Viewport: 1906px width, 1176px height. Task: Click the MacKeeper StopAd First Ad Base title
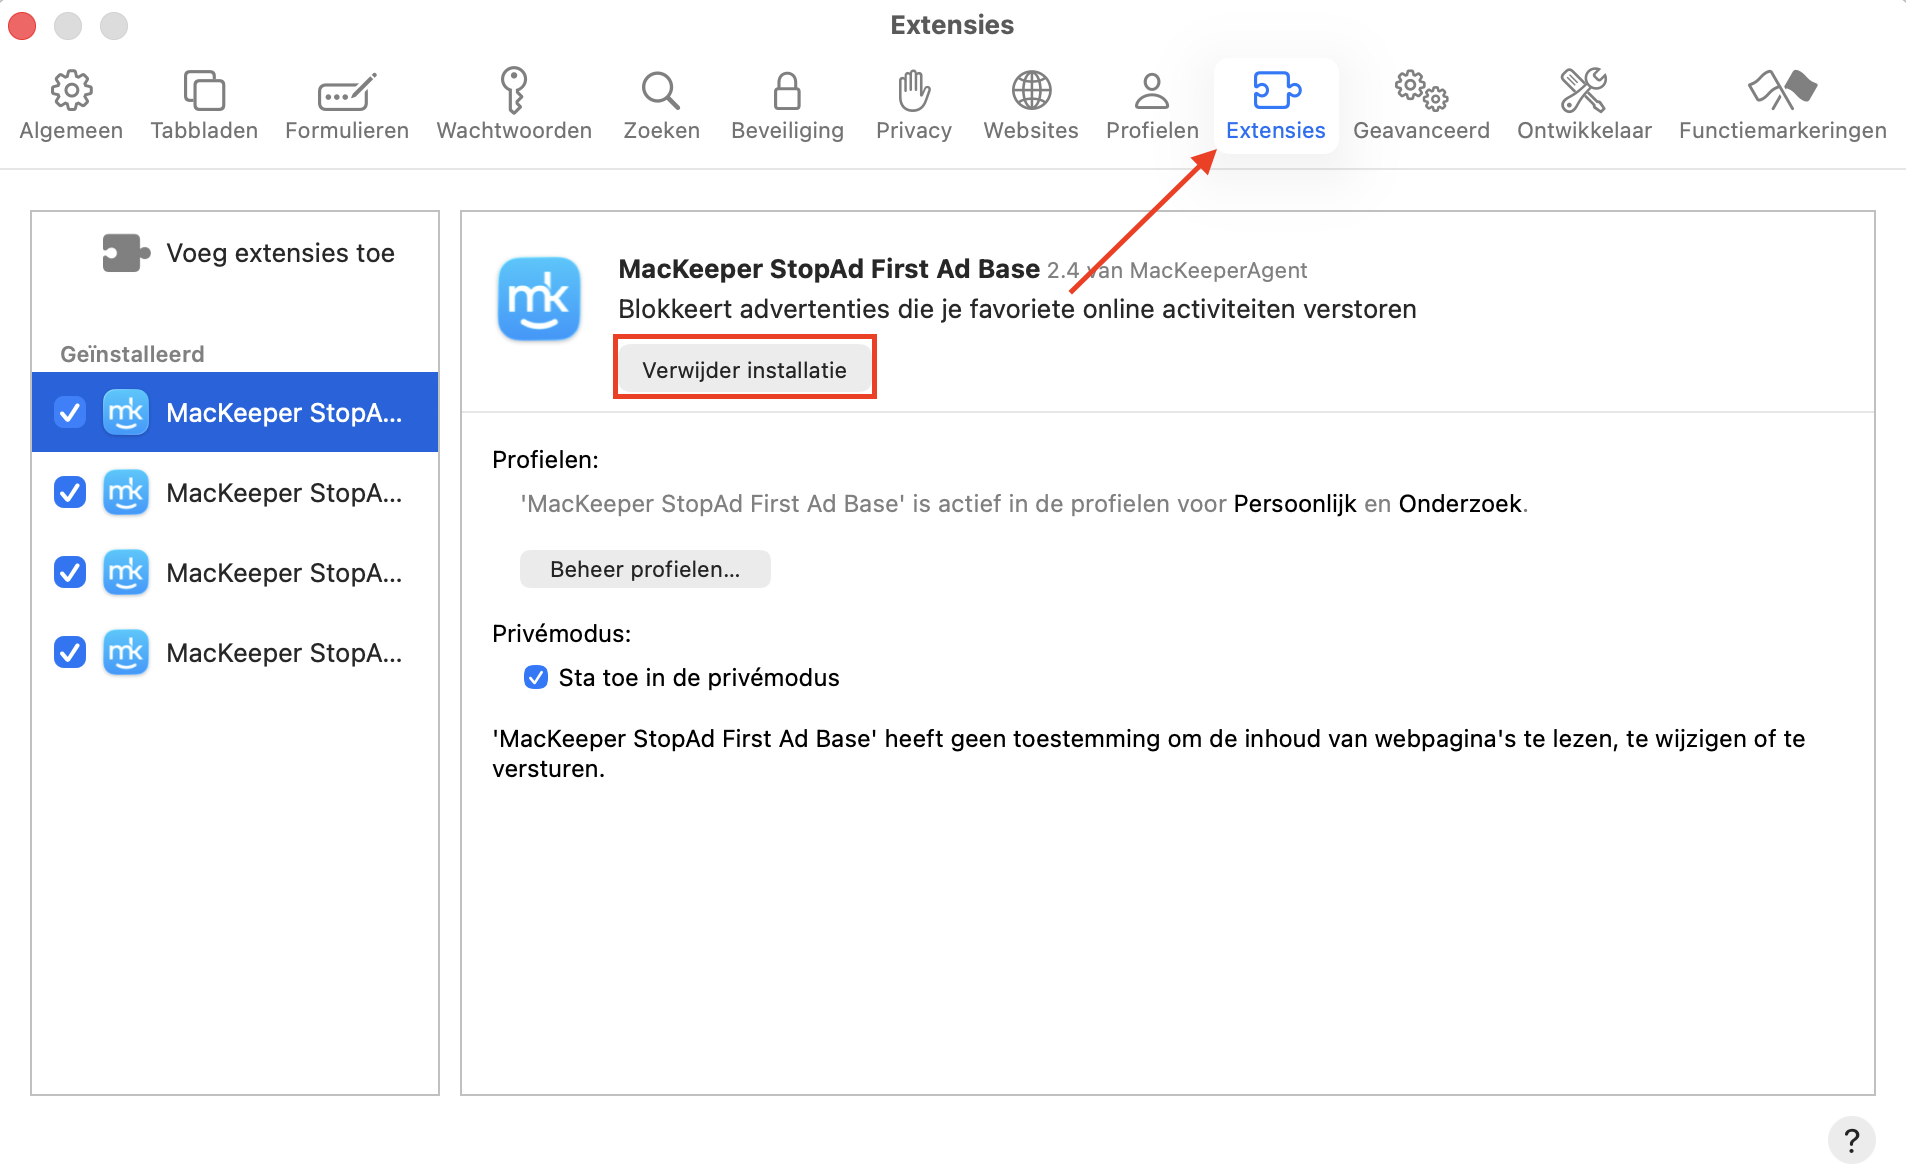pyautogui.click(x=829, y=269)
